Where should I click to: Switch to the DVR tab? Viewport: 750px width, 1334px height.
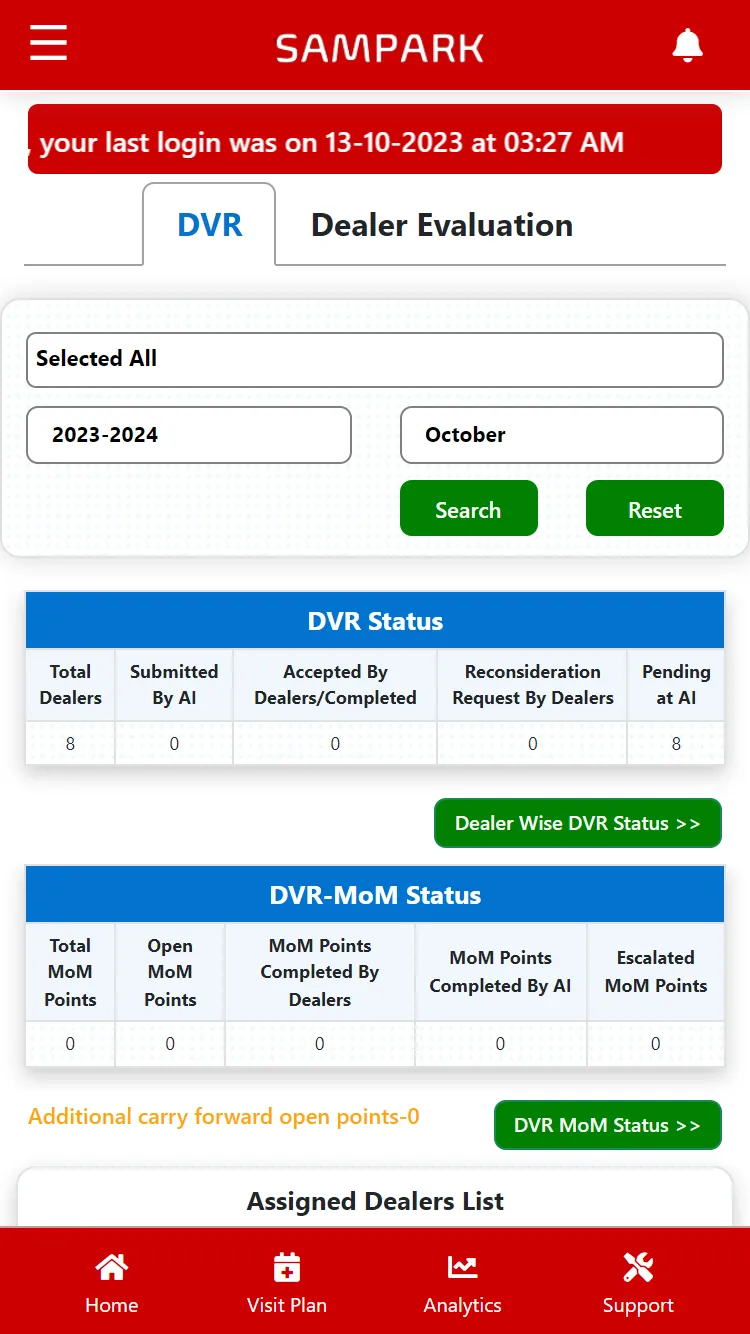pyautogui.click(x=209, y=225)
